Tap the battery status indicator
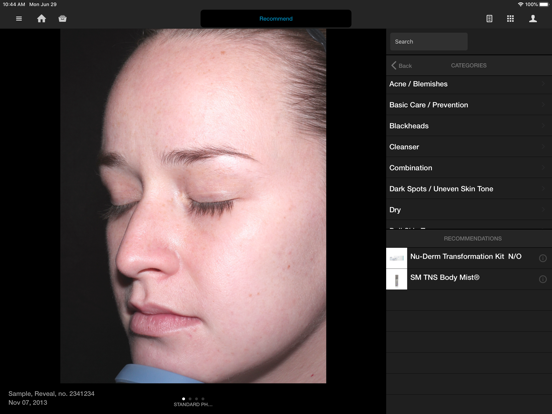552x414 pixels. pyautogui.click(x=544, y=5)
